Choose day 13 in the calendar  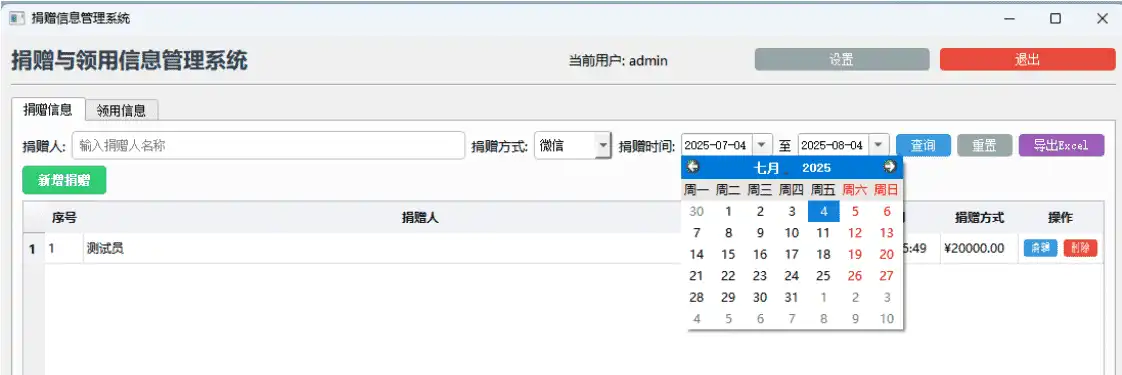(887, 233)
